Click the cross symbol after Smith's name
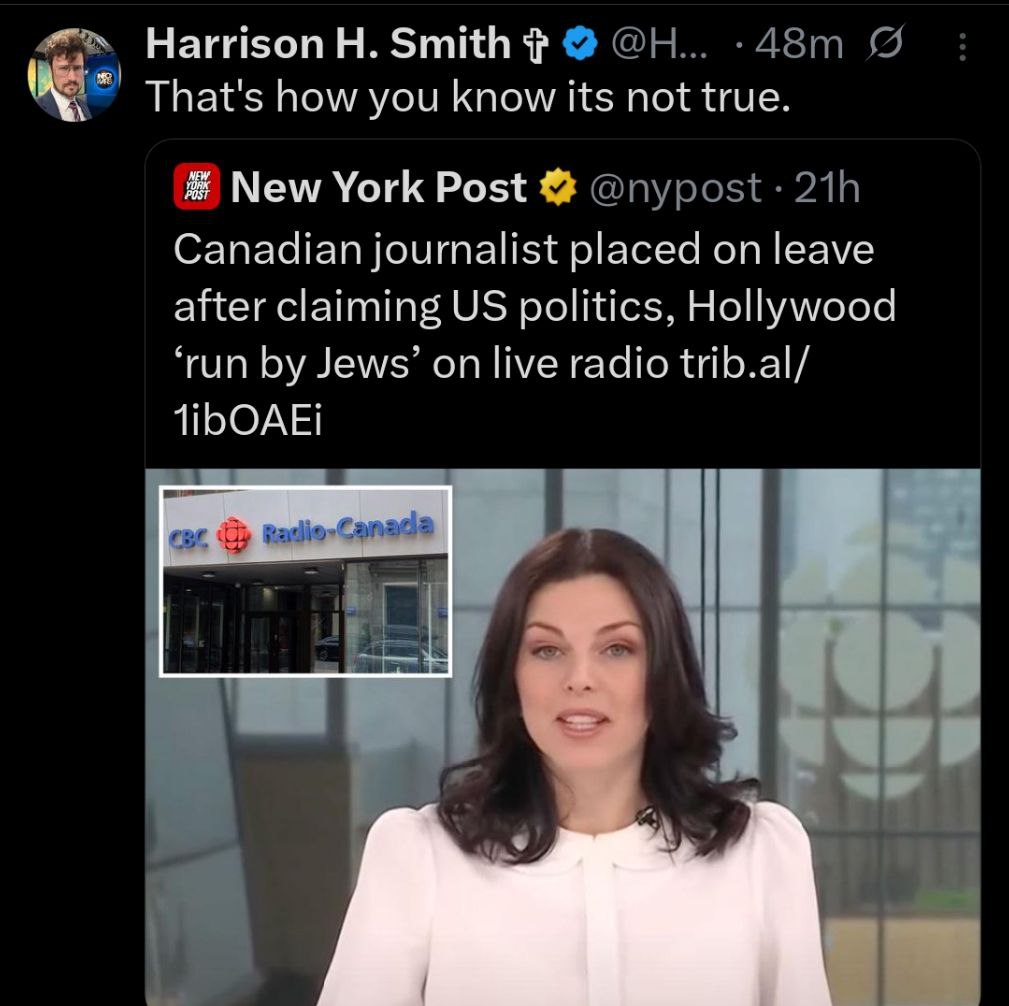The image size is (1009, 1006). [x=535, y=45]
